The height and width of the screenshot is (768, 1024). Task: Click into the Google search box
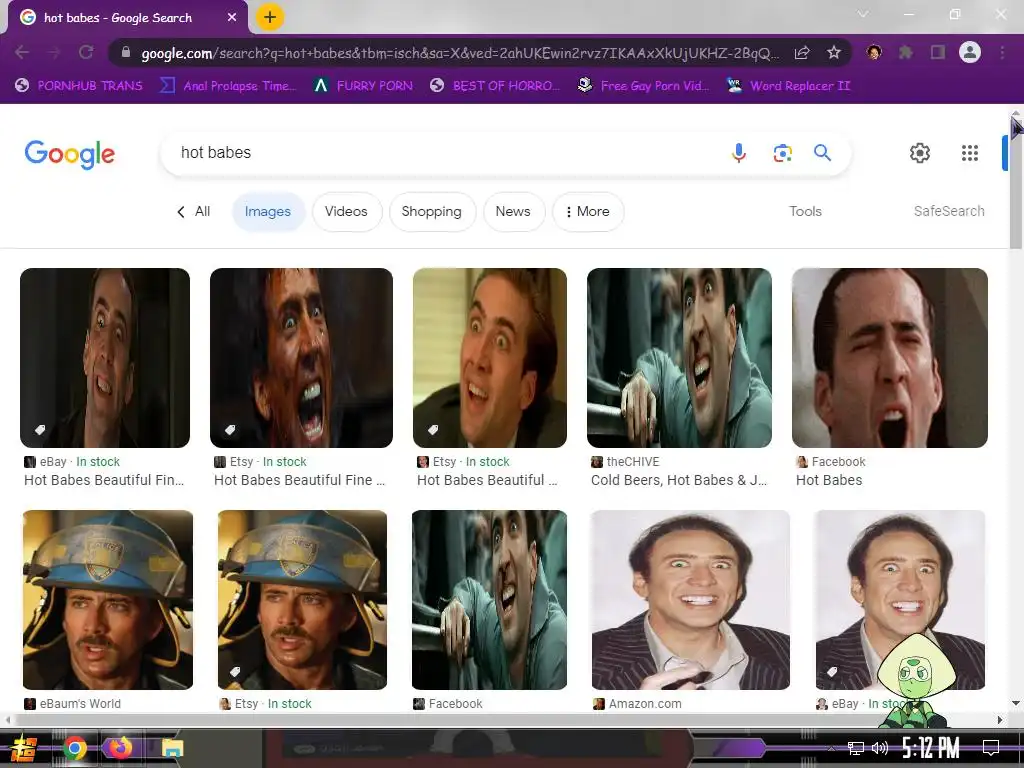tap(444, 153)
